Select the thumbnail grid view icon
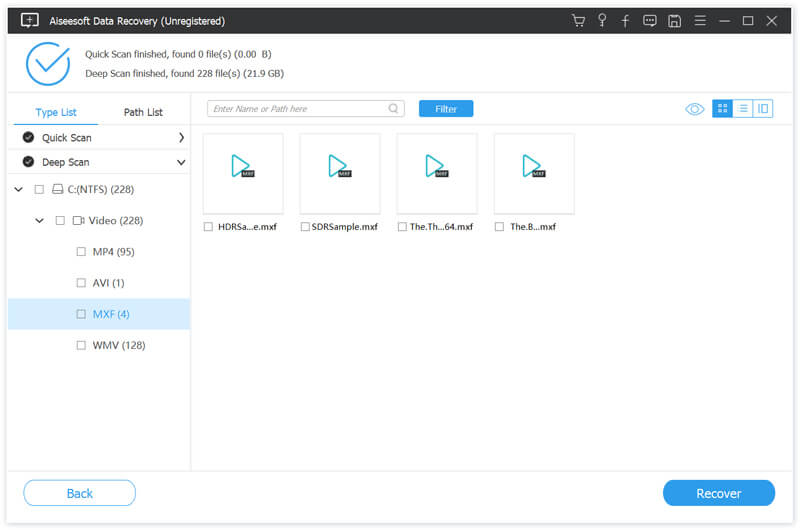Screen dimensions: 800x530 coord(722,109)
